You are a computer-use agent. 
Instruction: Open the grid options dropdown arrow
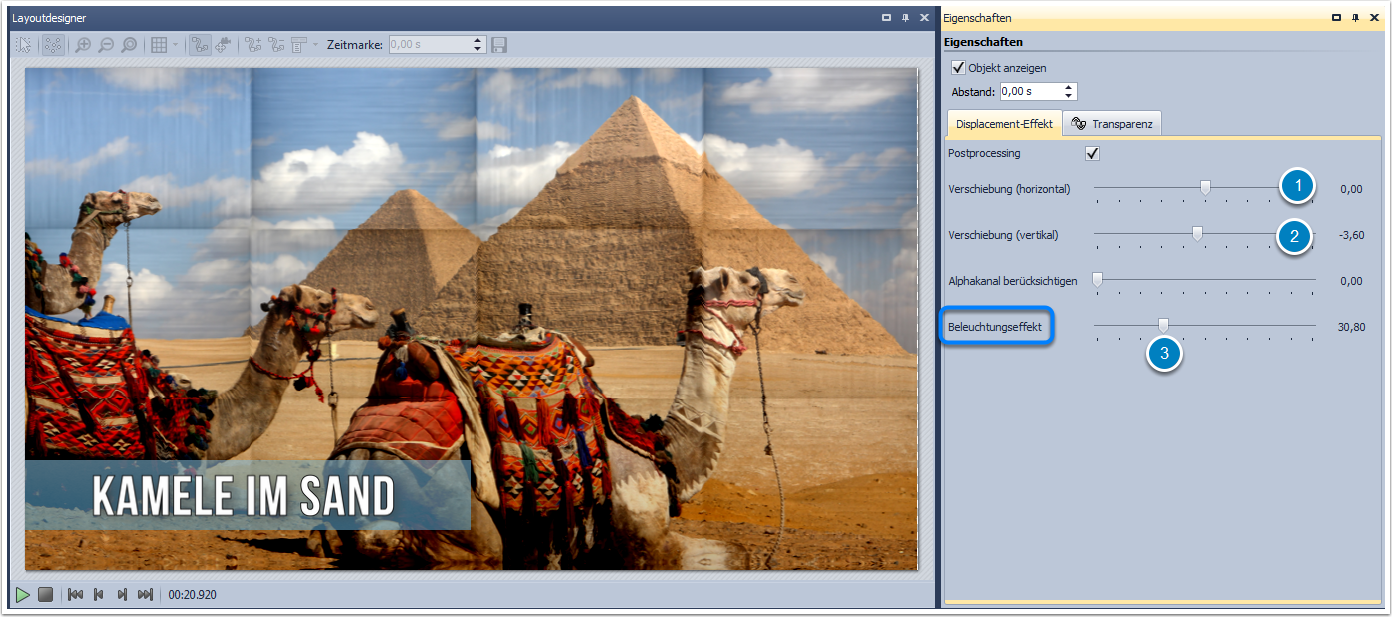[176, 45]
